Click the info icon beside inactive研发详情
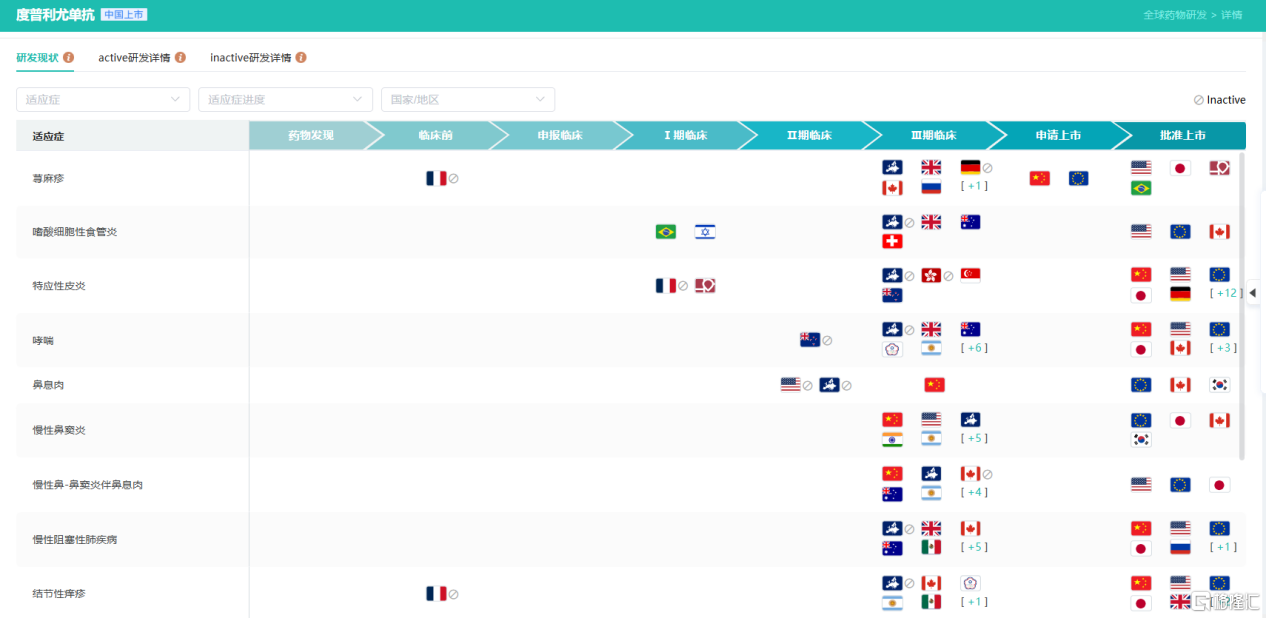This screenshot has height=618, width=1266. [301, 58]
